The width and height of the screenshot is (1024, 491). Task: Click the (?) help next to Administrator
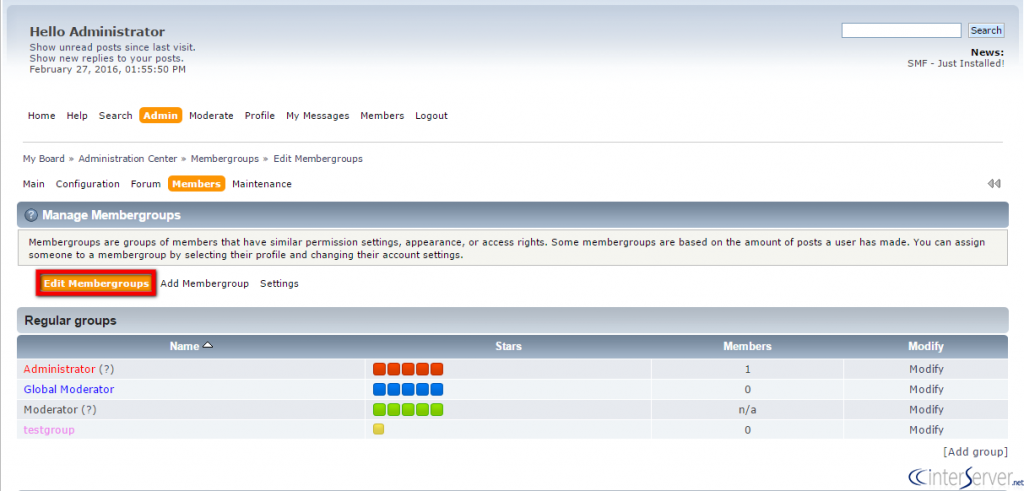[106, 369]
